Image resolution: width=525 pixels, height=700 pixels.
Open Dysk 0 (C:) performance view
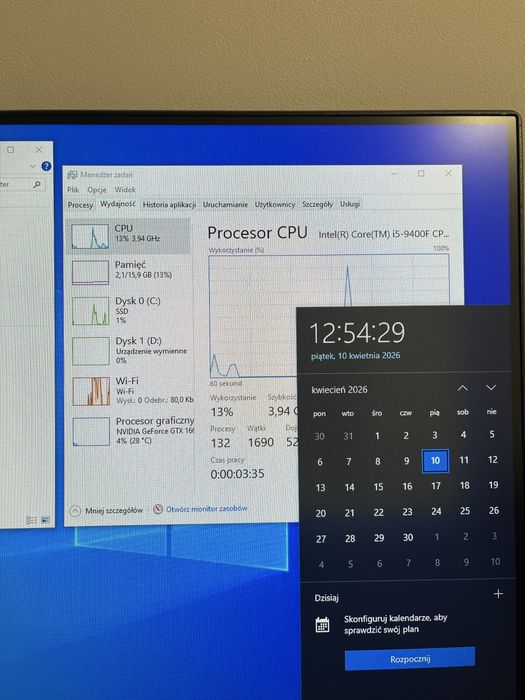[129, 310]
